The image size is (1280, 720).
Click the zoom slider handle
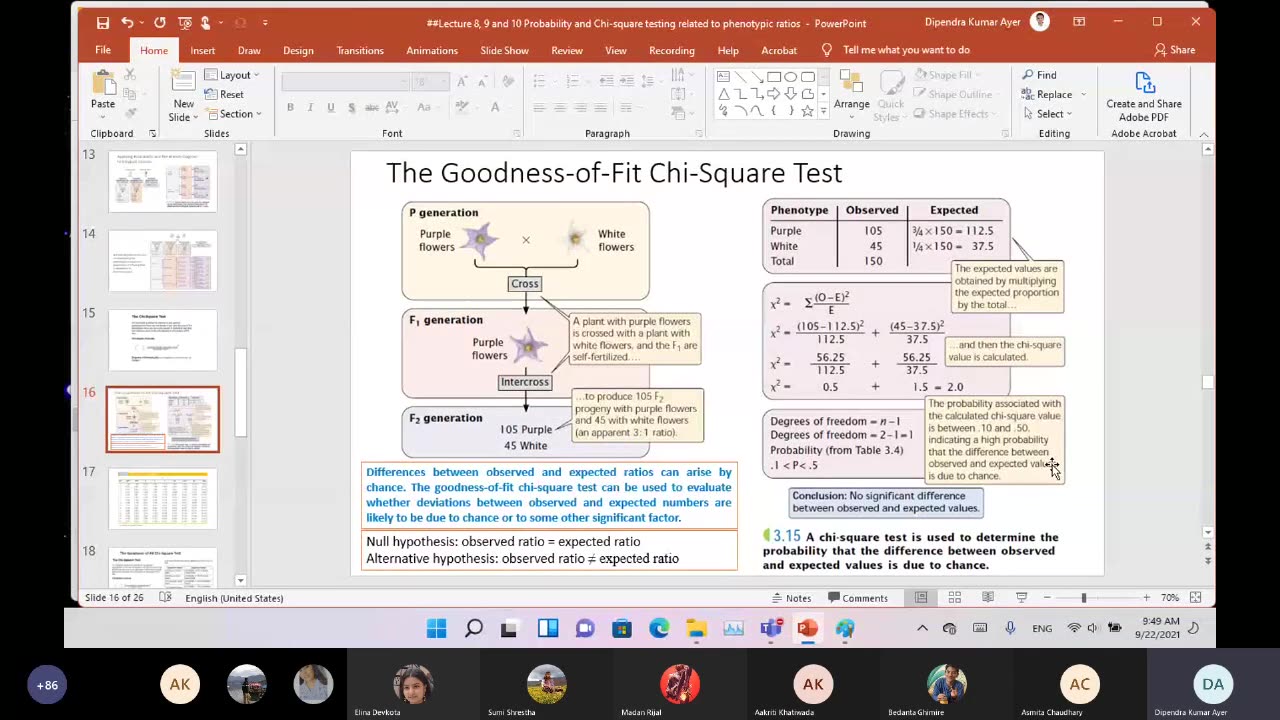(1083, 598)
